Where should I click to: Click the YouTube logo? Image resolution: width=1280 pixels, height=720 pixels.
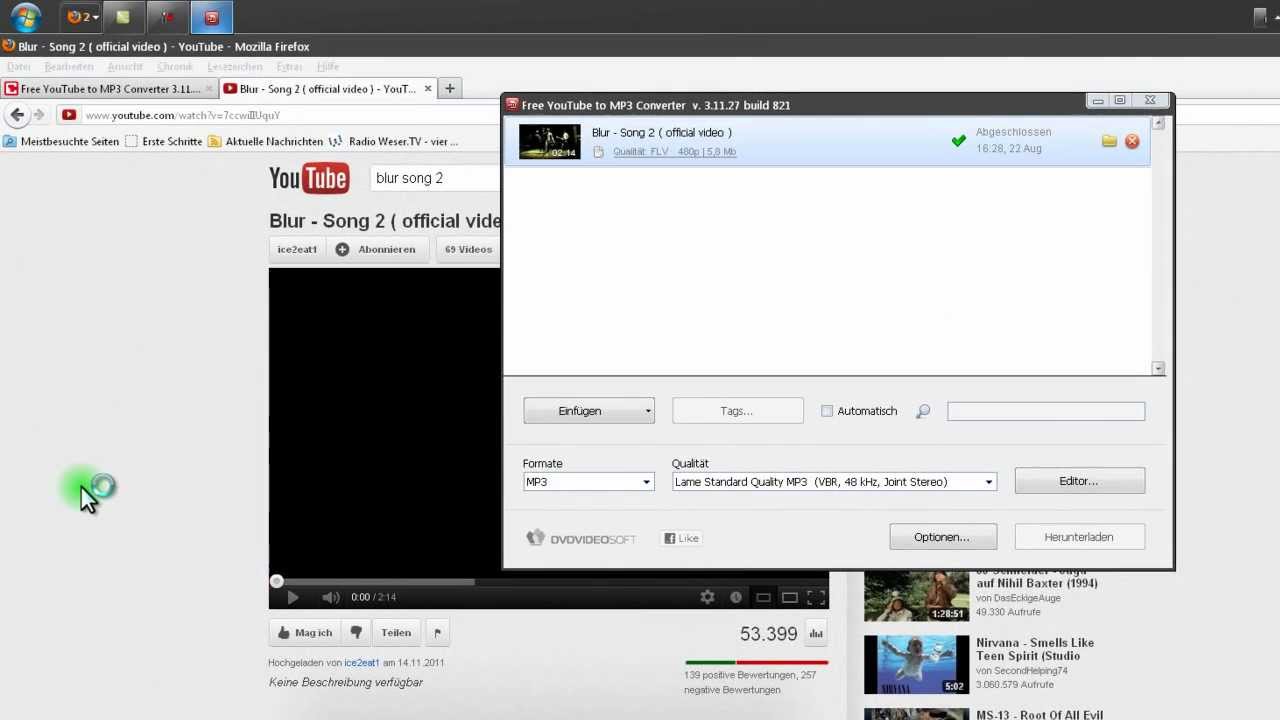[x=309, y=178]
